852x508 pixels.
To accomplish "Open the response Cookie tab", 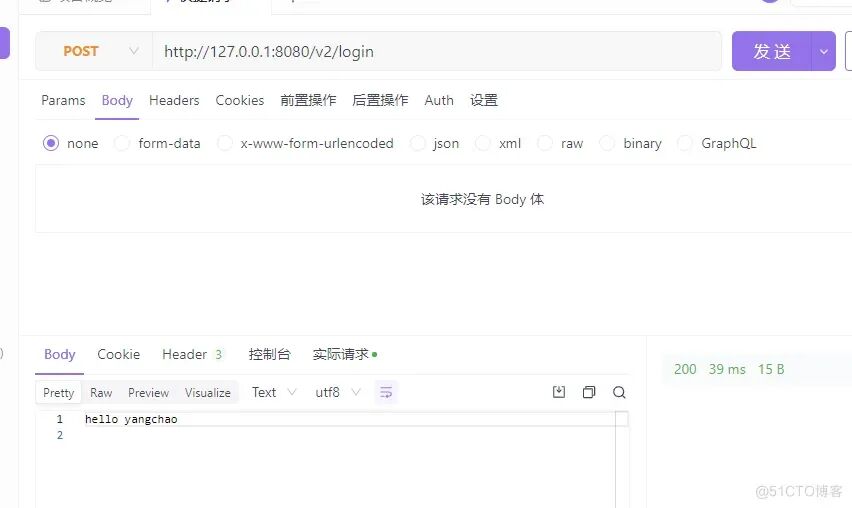I will click(118, 355).
